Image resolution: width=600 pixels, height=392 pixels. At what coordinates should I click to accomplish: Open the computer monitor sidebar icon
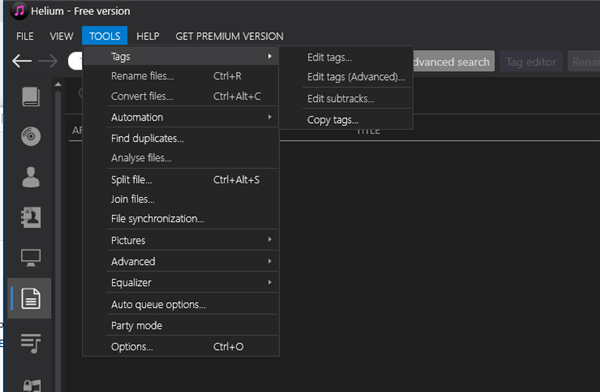click(31, 258)
